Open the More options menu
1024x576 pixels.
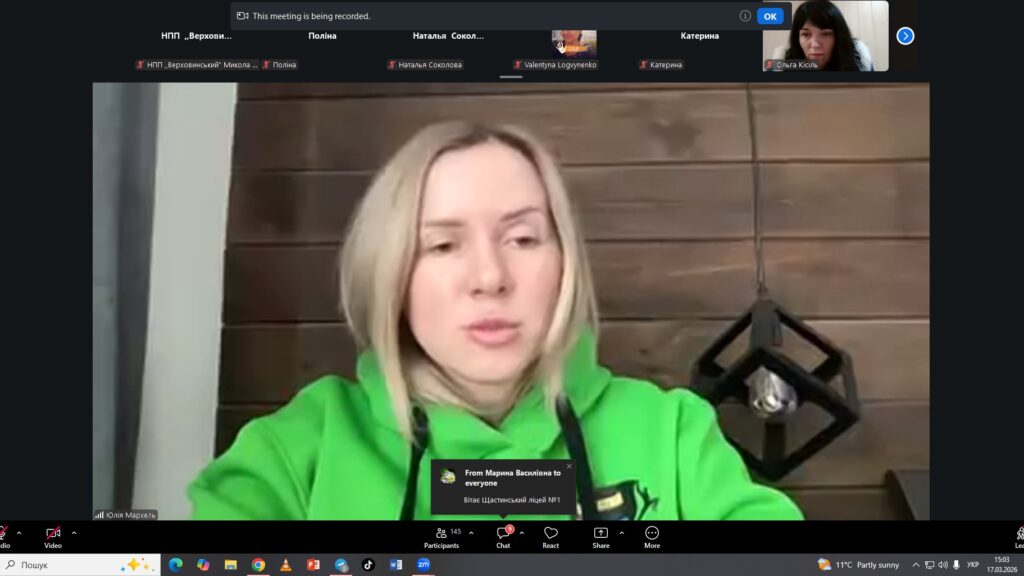[x=652, y=537]
